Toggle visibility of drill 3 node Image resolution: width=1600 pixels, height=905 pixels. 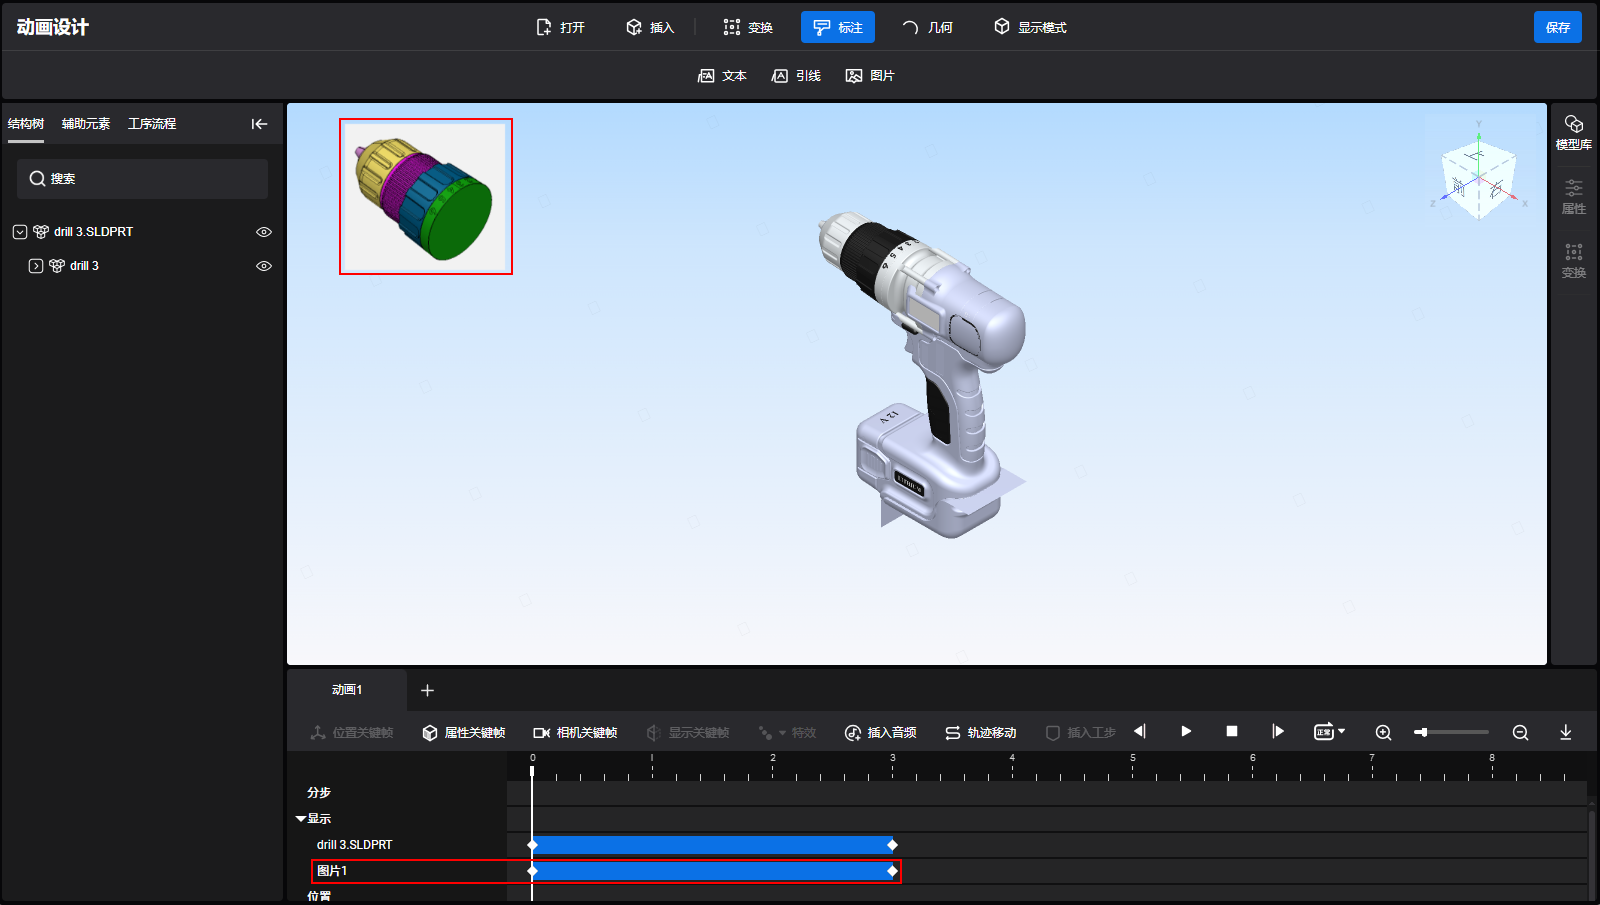[x=264, y=266]
